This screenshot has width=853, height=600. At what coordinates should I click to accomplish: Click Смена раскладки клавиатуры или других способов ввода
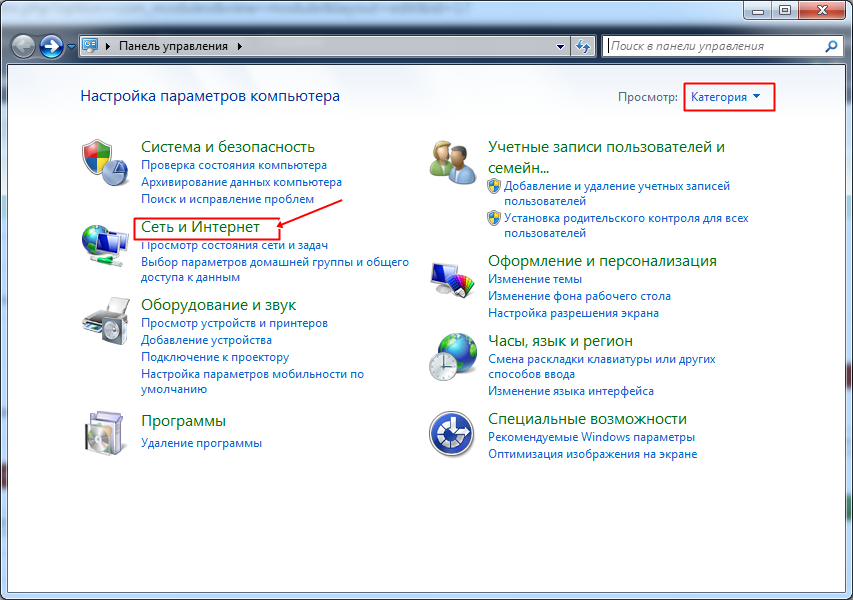click(x=602, y=367)
